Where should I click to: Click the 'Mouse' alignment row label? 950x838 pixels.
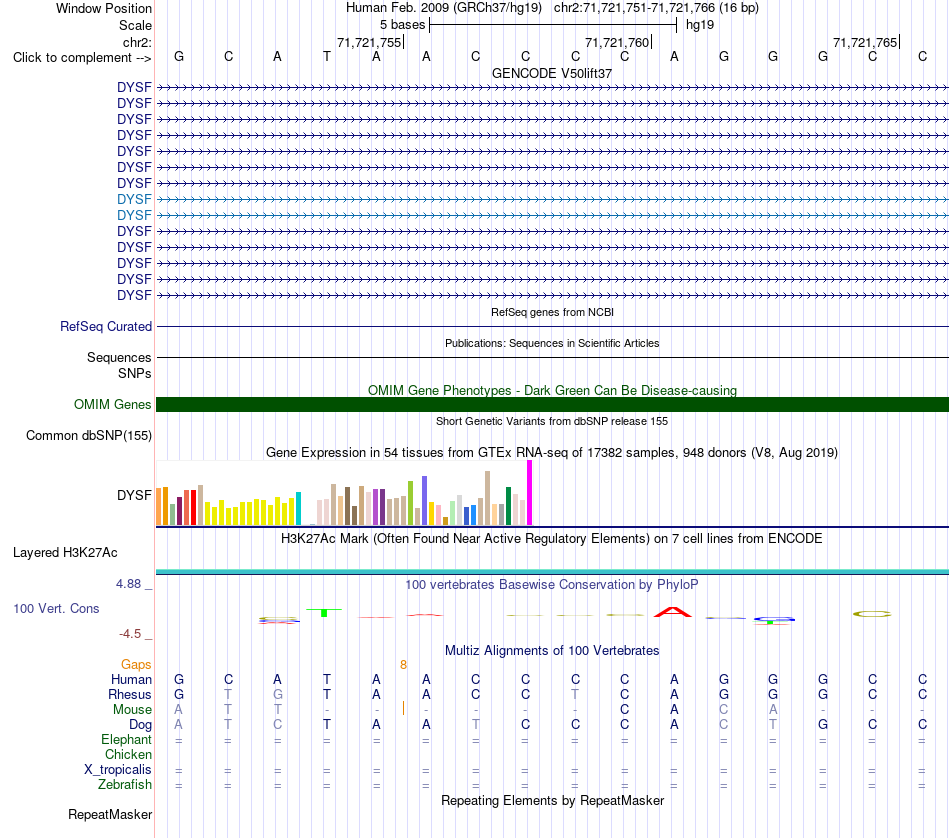132,710
